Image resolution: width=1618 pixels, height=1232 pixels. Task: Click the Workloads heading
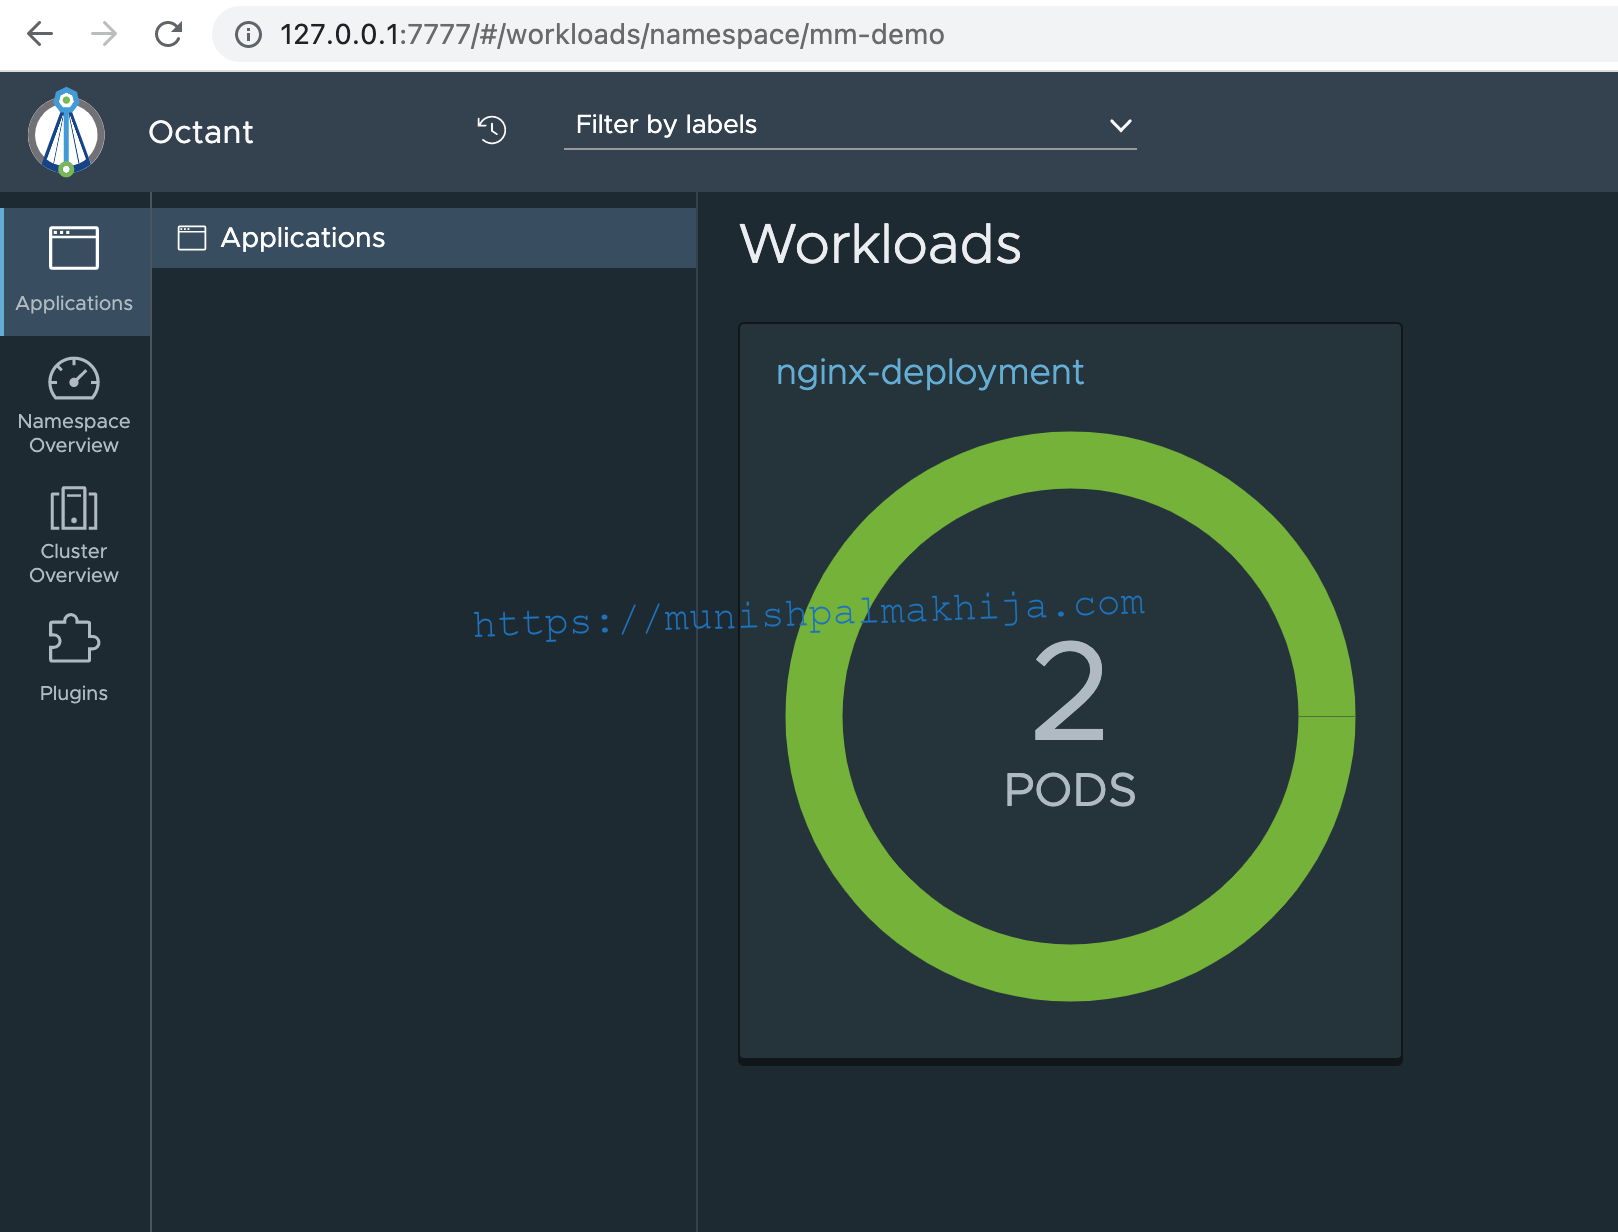881,244
